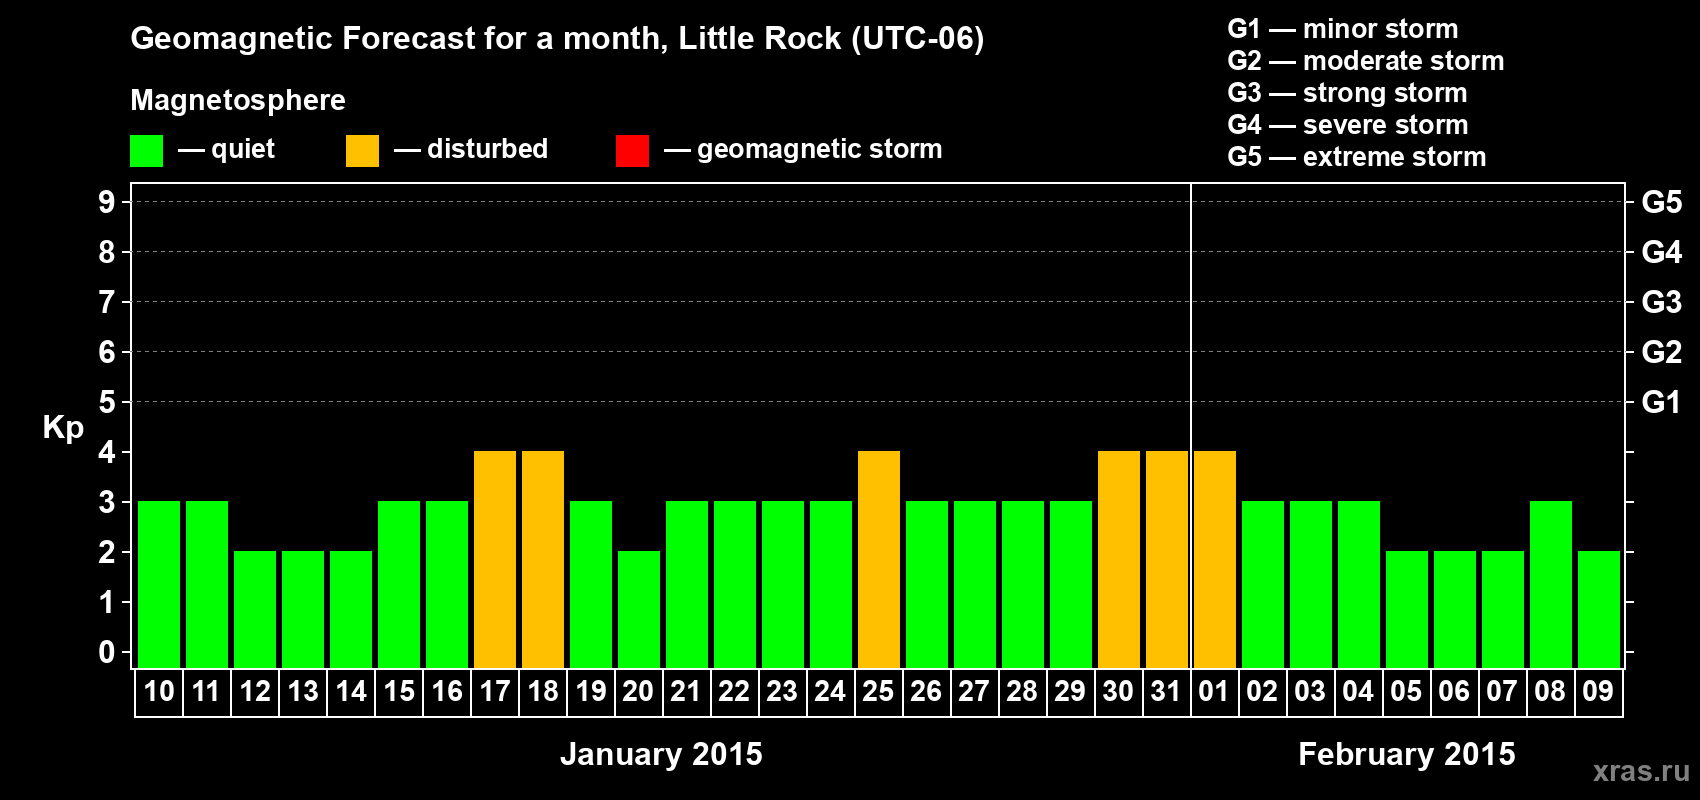Click the January 2015 month label
Screen dimensions: 1700x800
661,754
